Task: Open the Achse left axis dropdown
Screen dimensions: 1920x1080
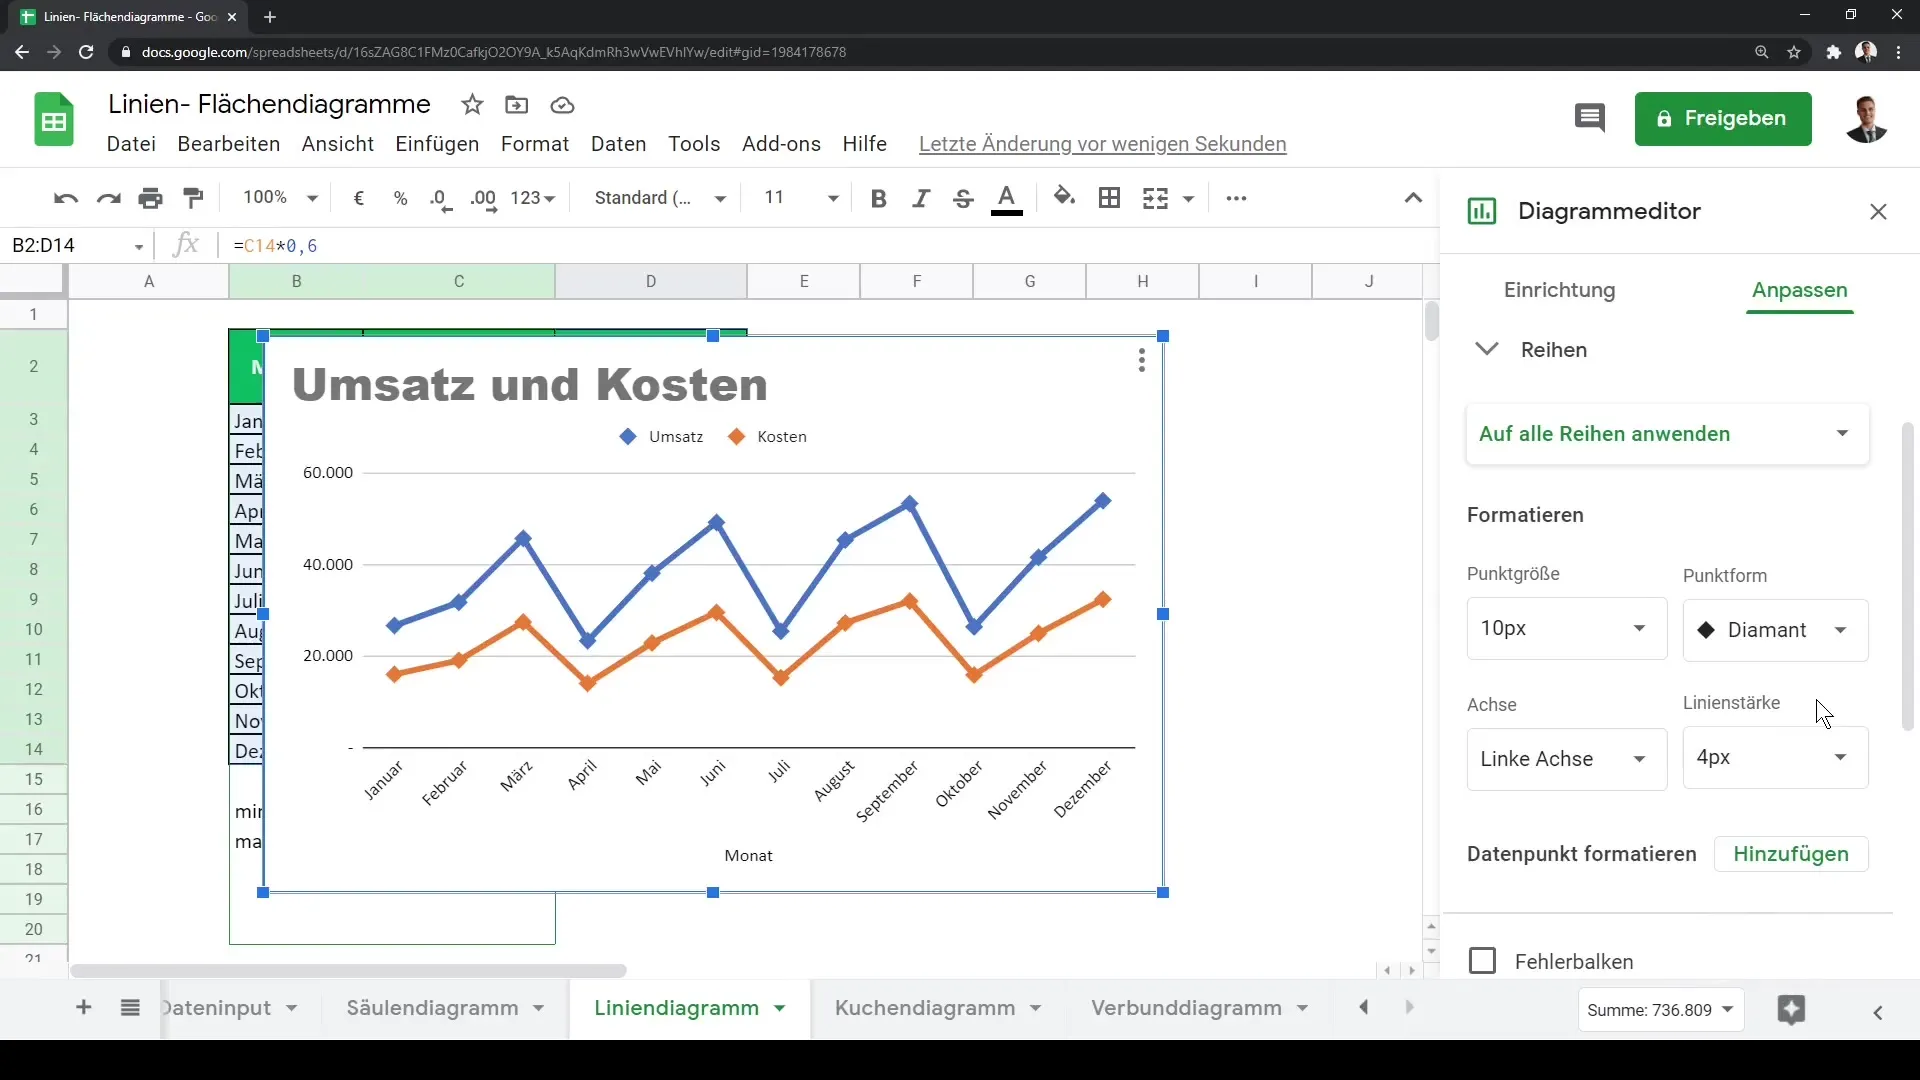Action: point(1563,758)
